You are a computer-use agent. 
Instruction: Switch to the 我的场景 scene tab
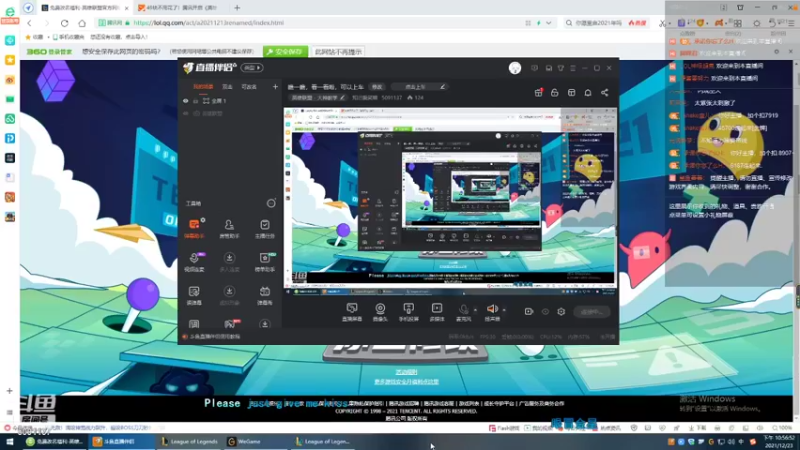[x=203, y=87]
